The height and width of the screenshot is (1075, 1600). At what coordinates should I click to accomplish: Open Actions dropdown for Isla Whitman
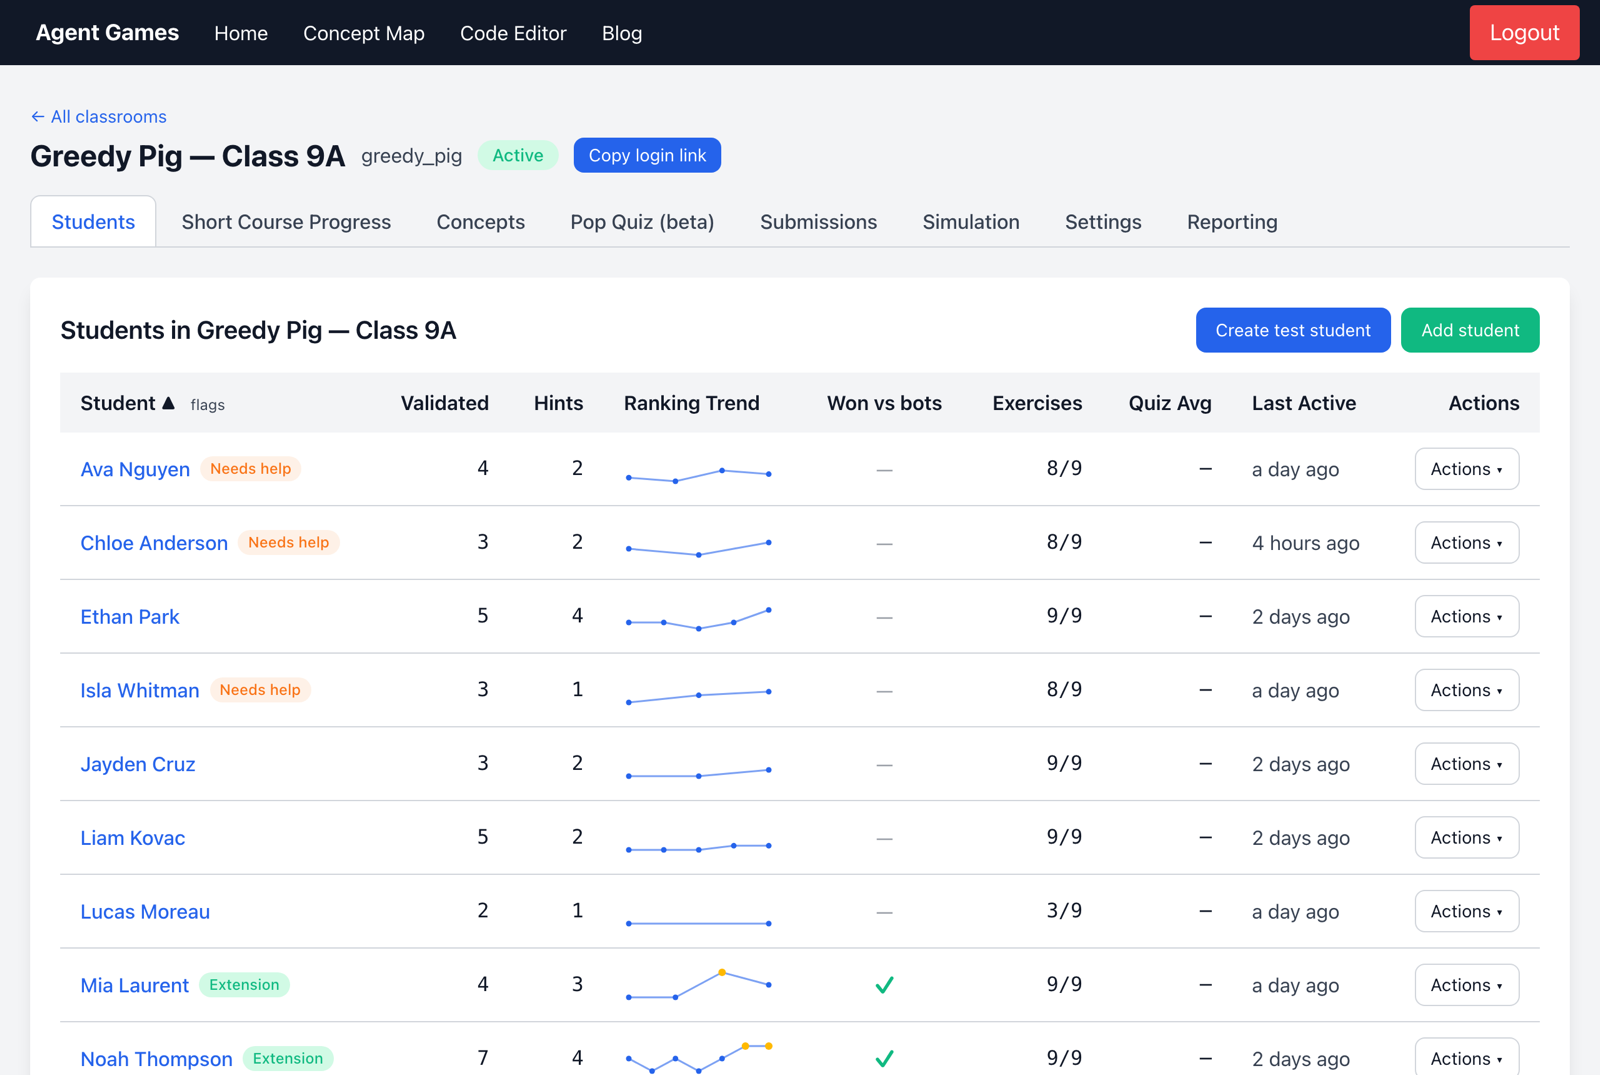(x=1467, y=690)
